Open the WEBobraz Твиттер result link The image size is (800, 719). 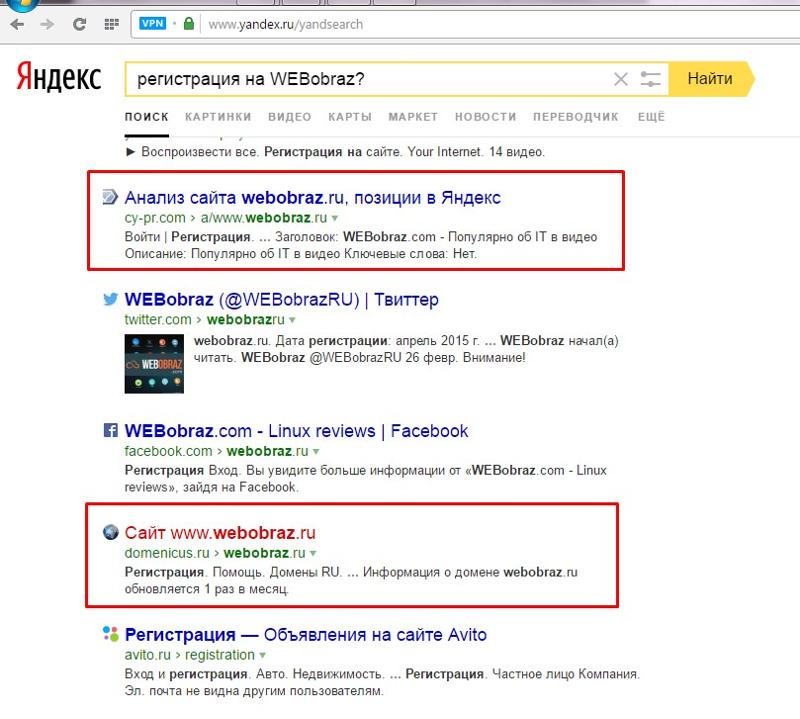tap(281, 300)
